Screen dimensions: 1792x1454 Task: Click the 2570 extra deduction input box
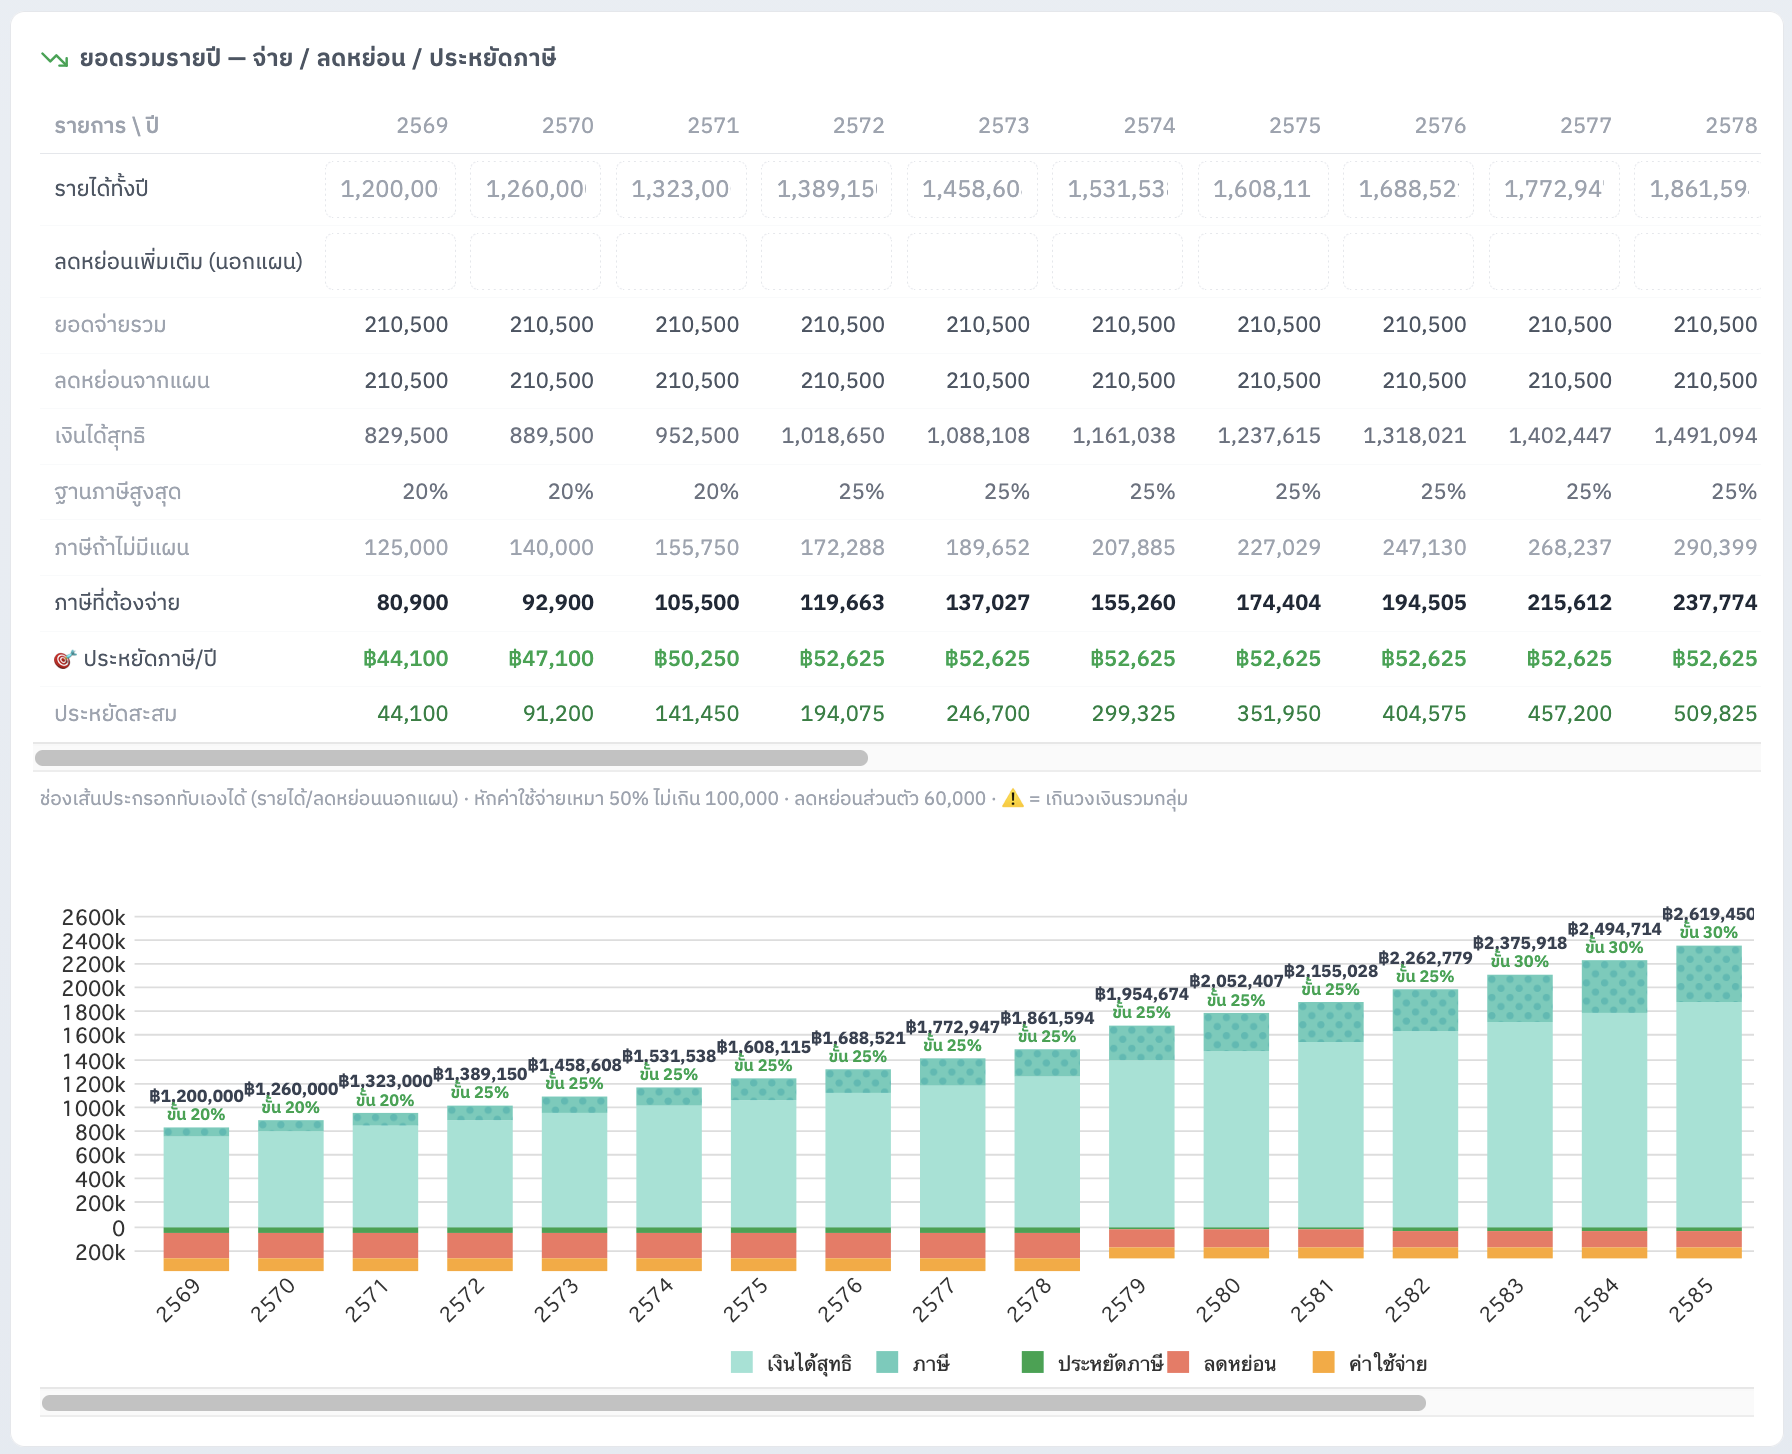coord(535,262)
